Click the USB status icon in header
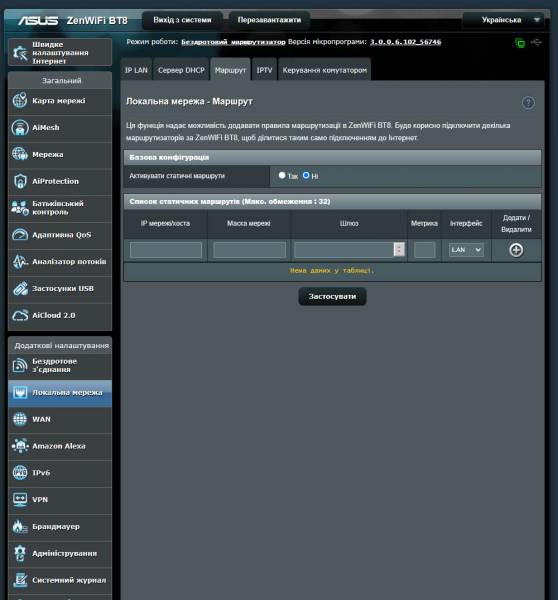558x600 pixels. pyautogui.click(x=536, y=42)
